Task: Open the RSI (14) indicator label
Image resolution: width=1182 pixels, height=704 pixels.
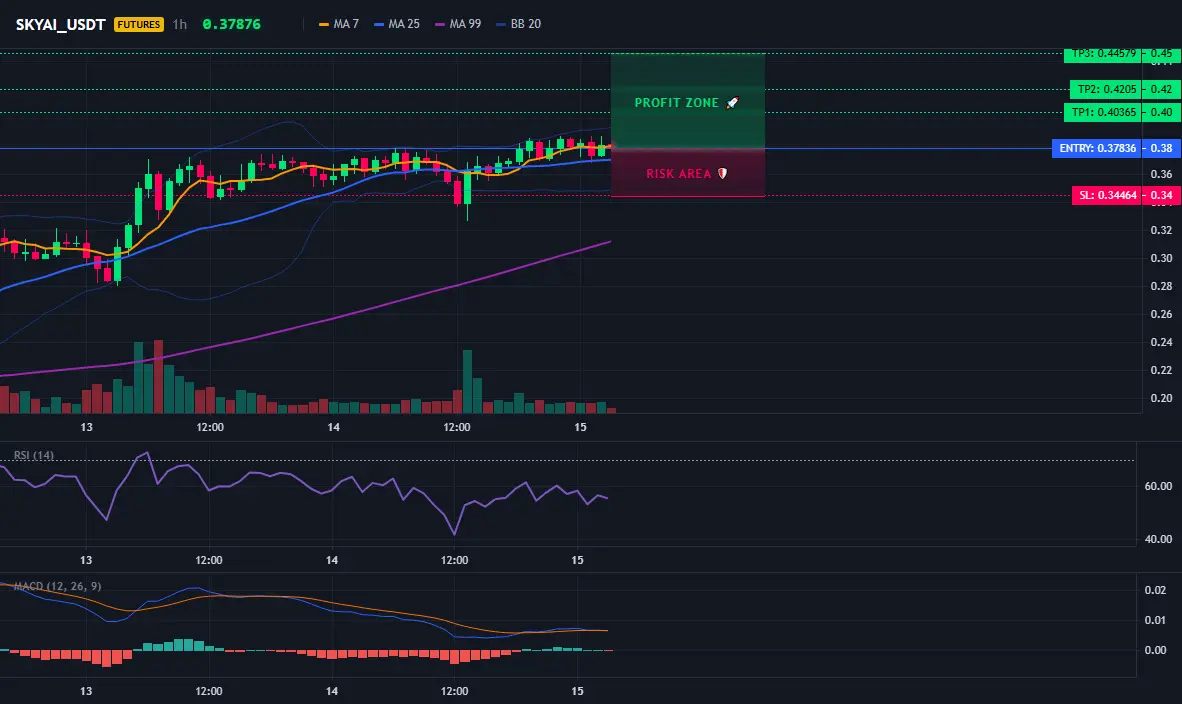Action: 34,455
